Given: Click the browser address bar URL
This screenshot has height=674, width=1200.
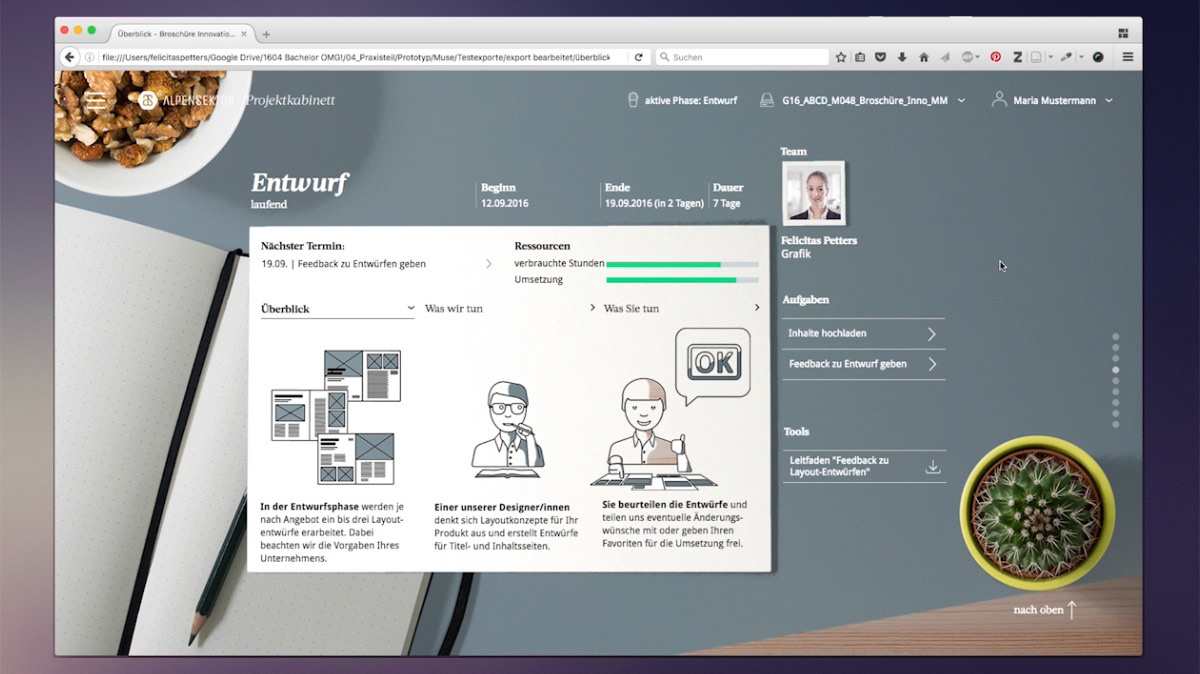Looking at the screenshot, I should pos(355,57).
